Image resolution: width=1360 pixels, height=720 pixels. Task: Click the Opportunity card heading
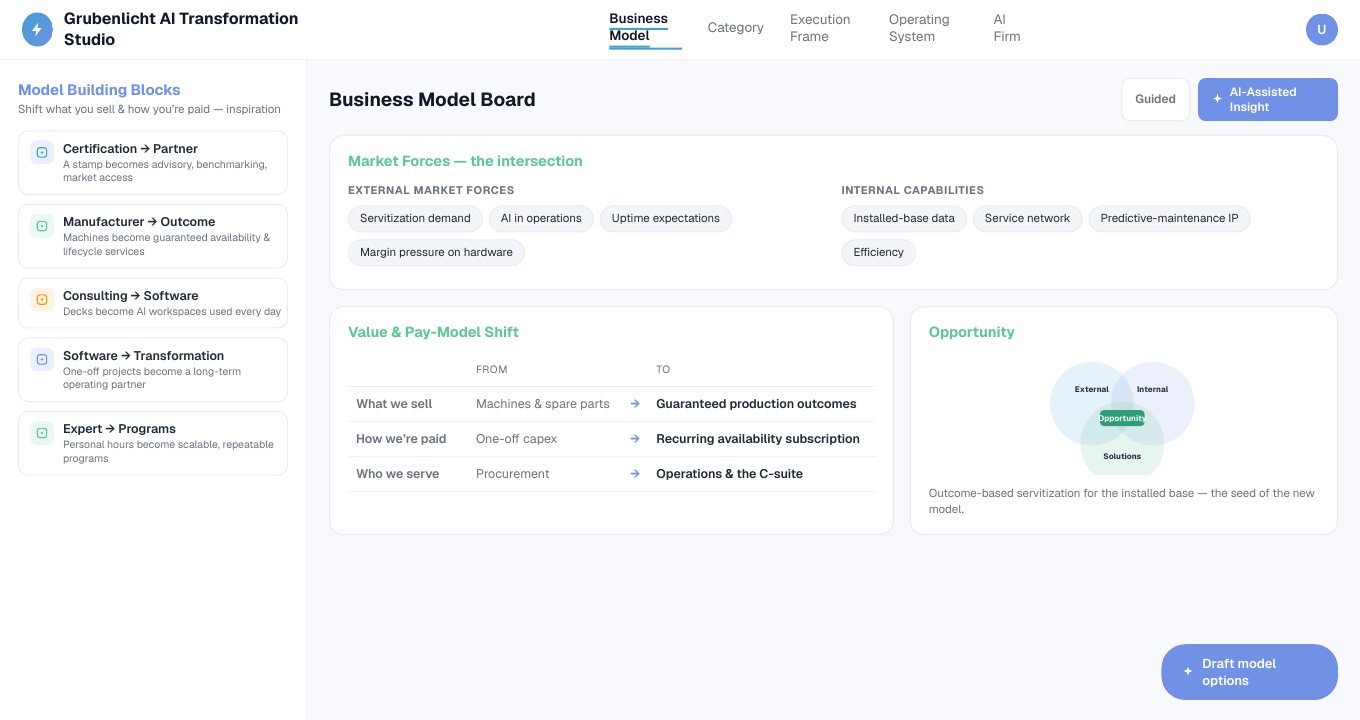point(971,332)
